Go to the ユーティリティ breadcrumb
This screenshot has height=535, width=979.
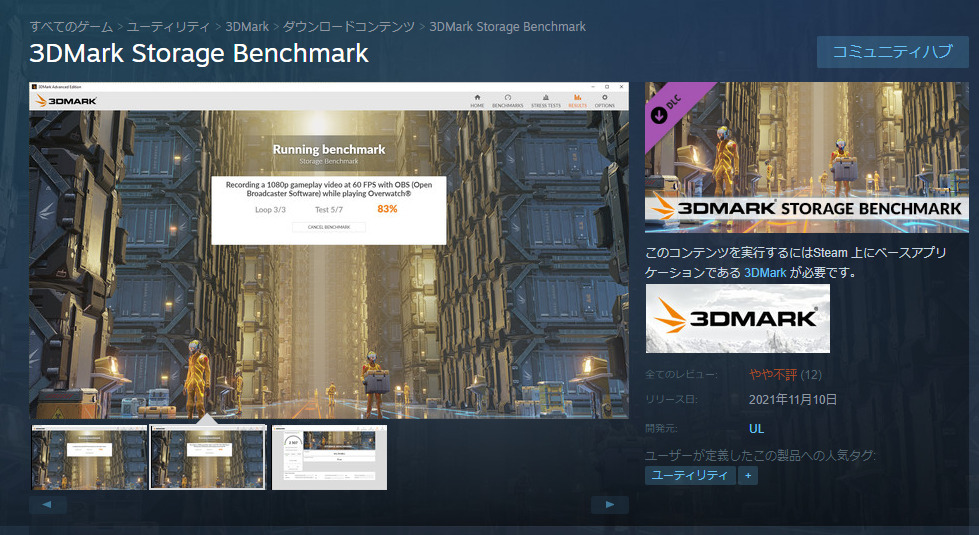tap(169, 27)
